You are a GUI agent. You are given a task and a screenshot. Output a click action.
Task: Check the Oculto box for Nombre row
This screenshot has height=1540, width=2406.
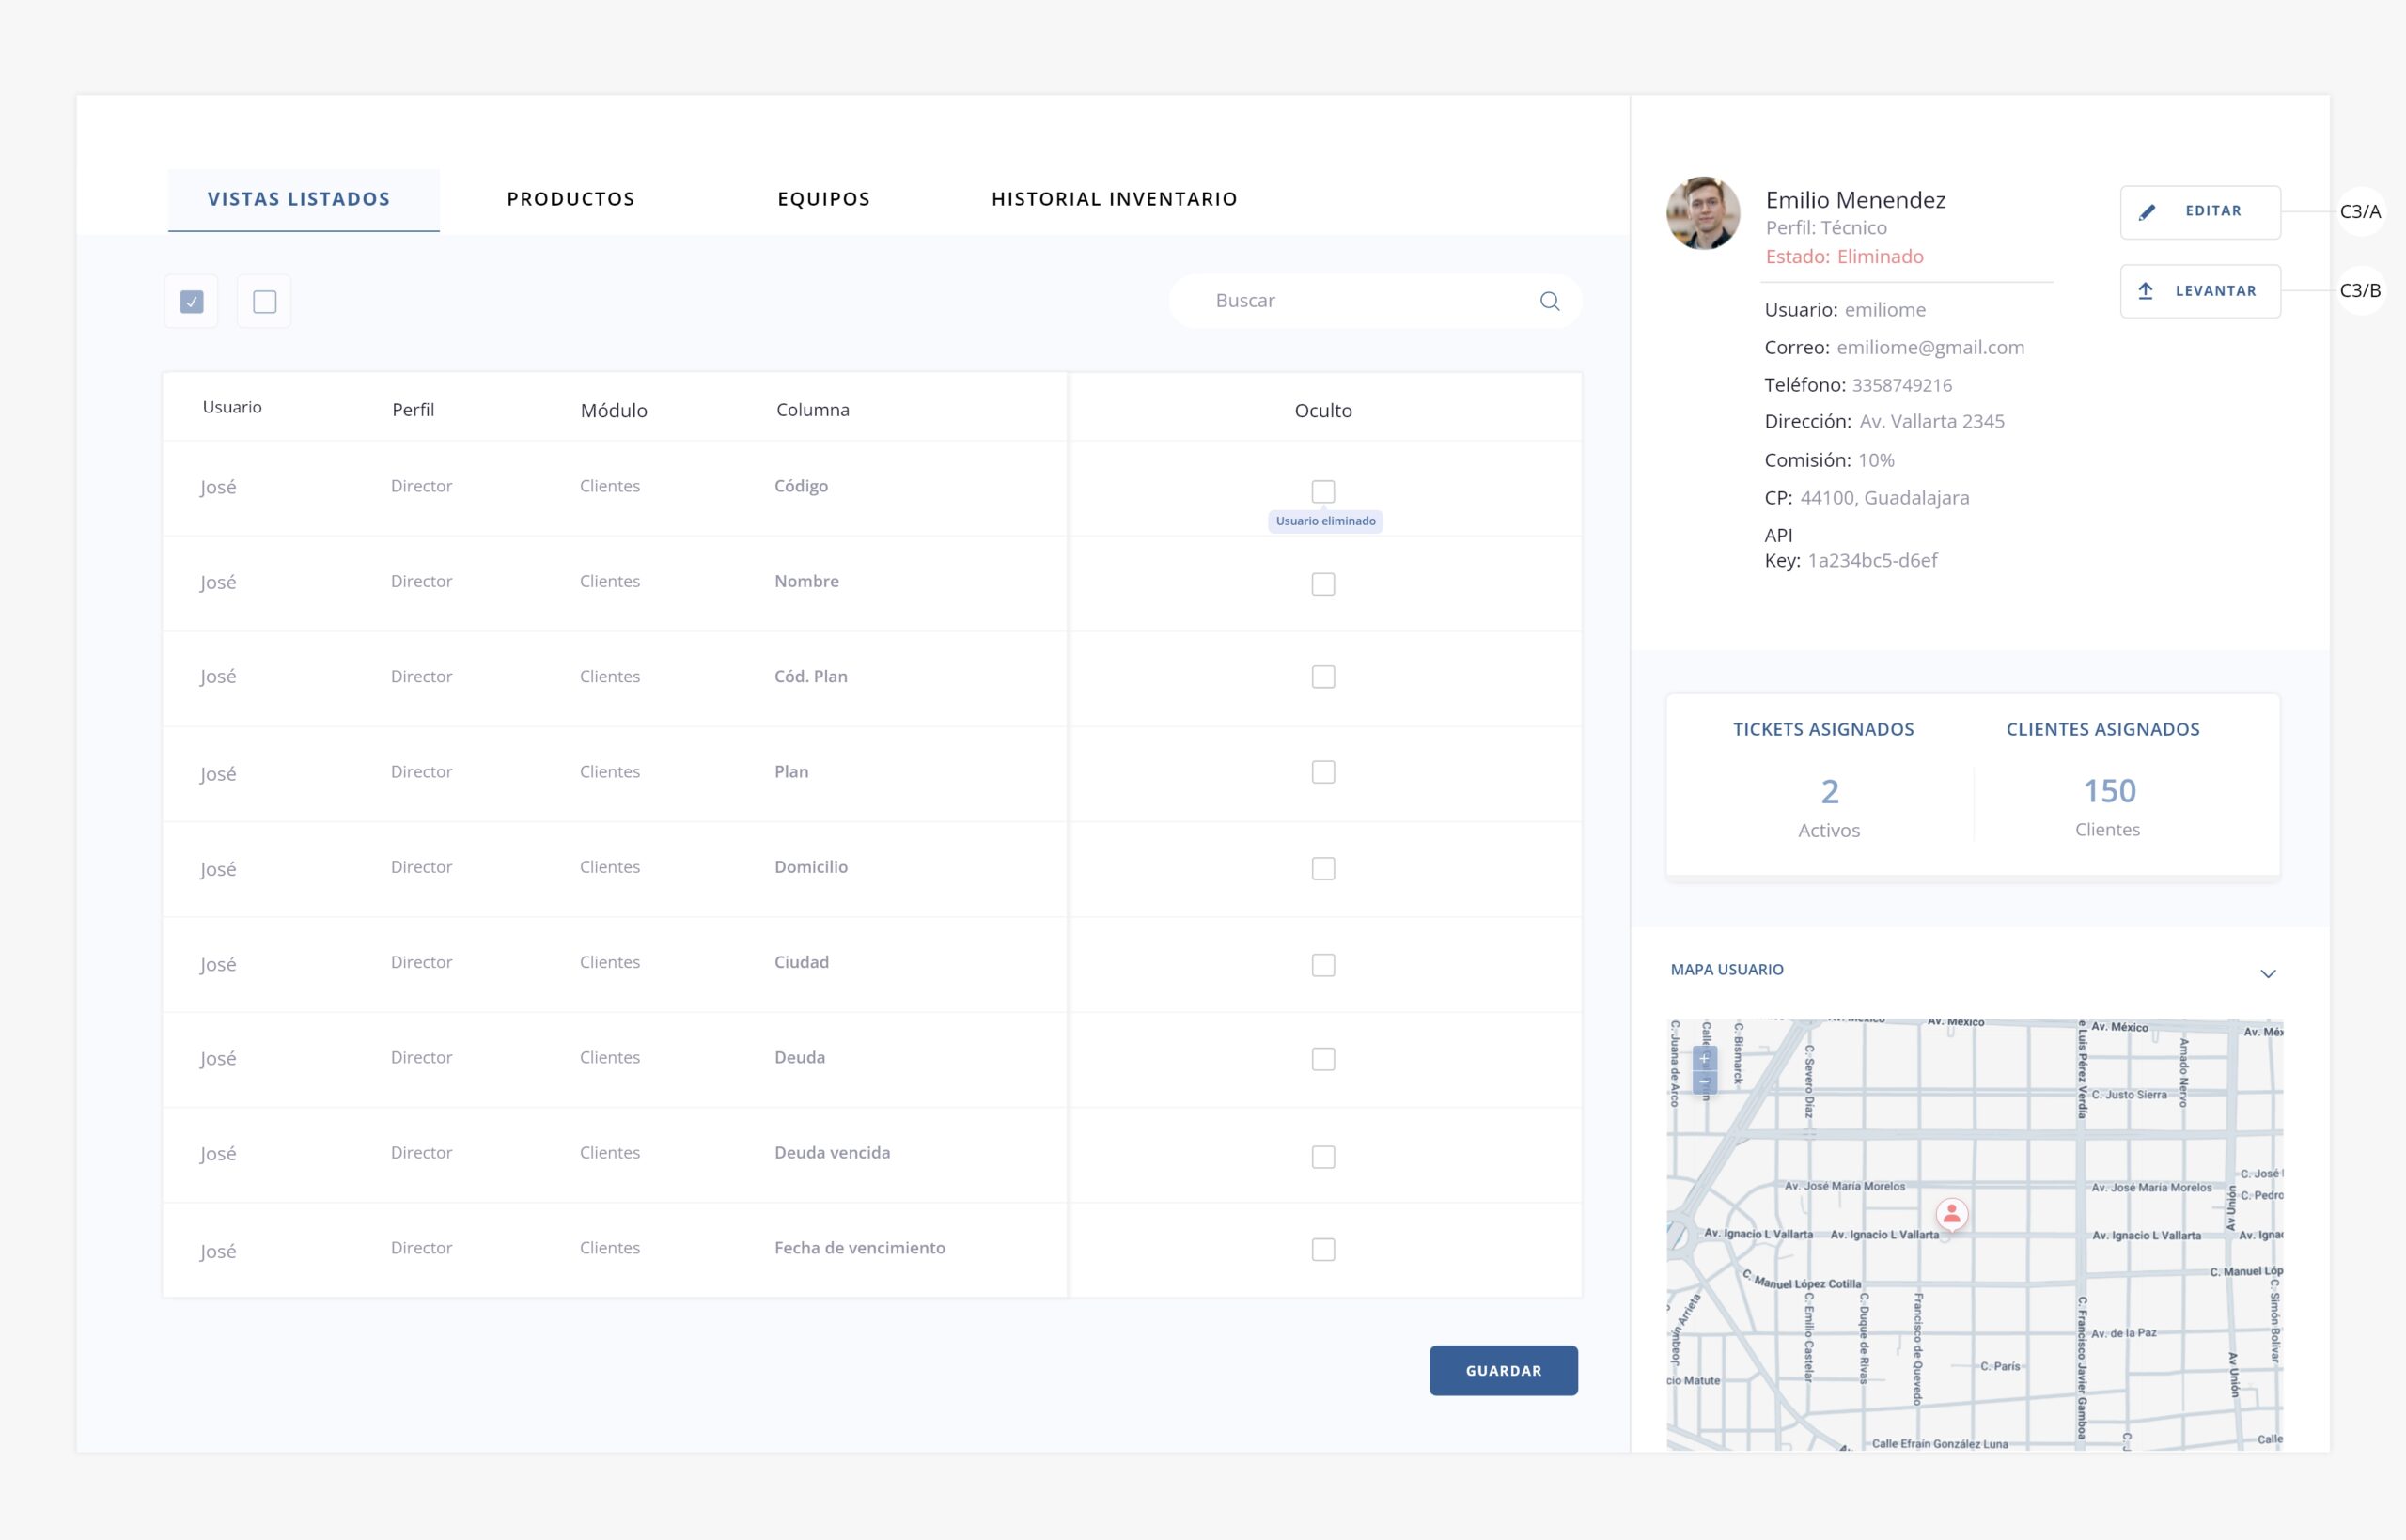pos(1322,584)
